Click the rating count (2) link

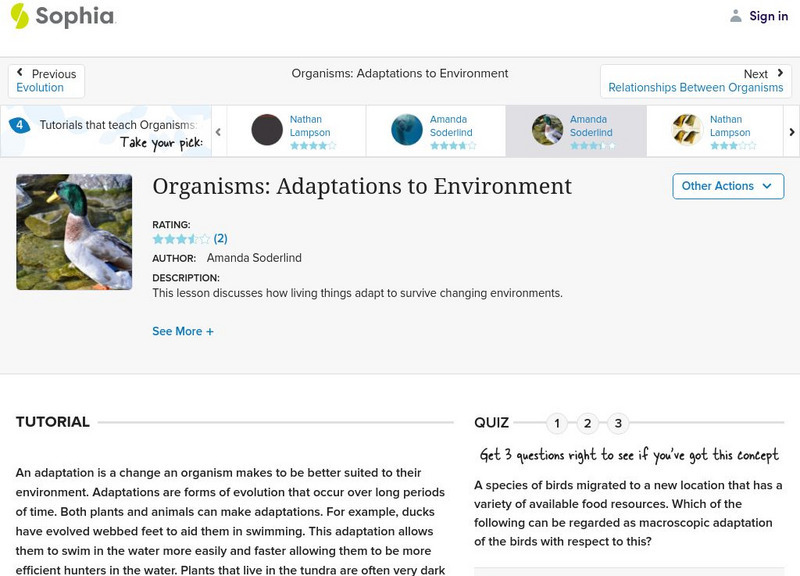221,239
